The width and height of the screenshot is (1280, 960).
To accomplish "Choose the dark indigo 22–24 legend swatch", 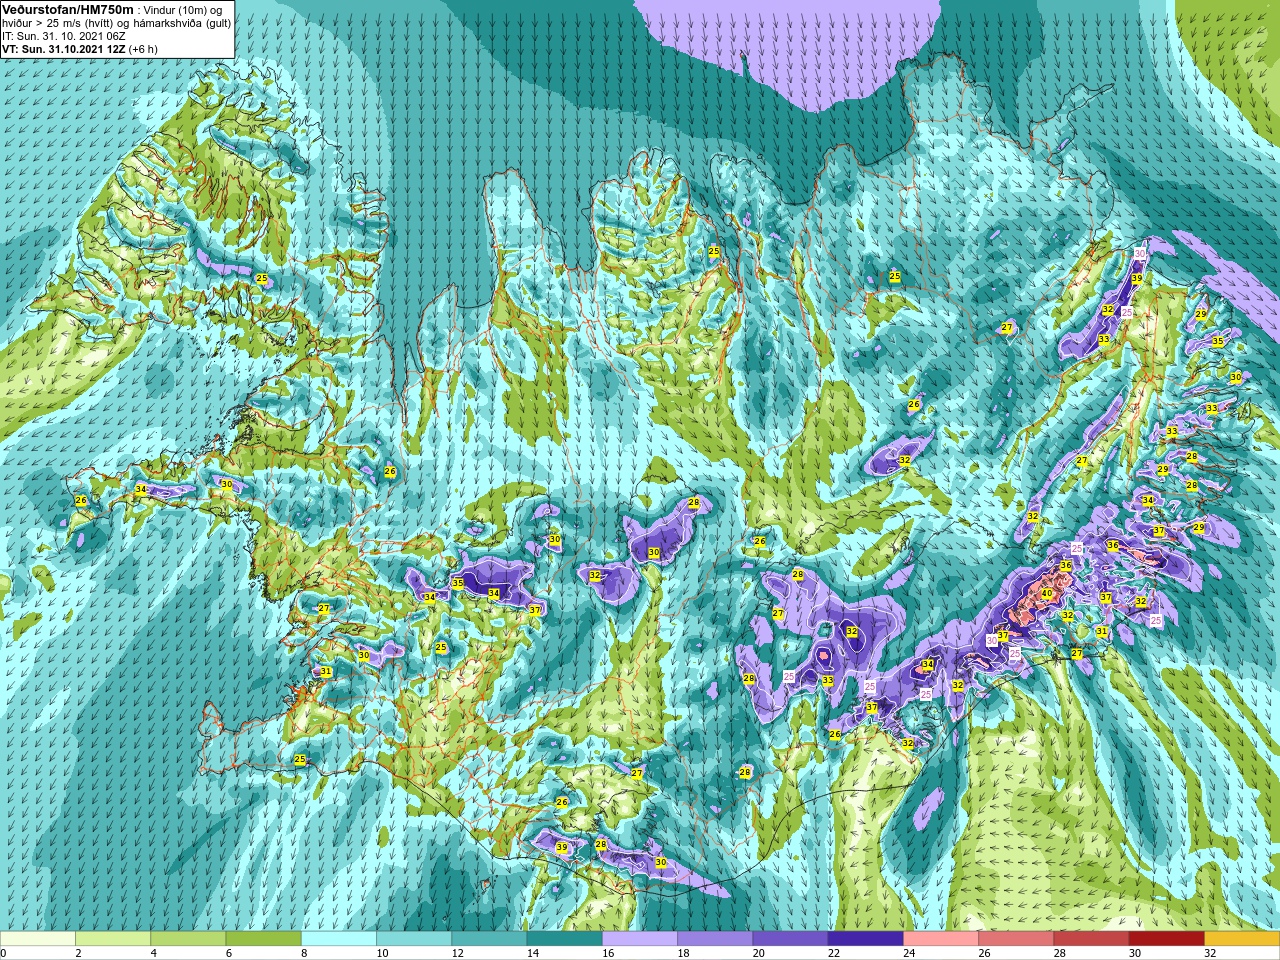I will tap(866, 939).
